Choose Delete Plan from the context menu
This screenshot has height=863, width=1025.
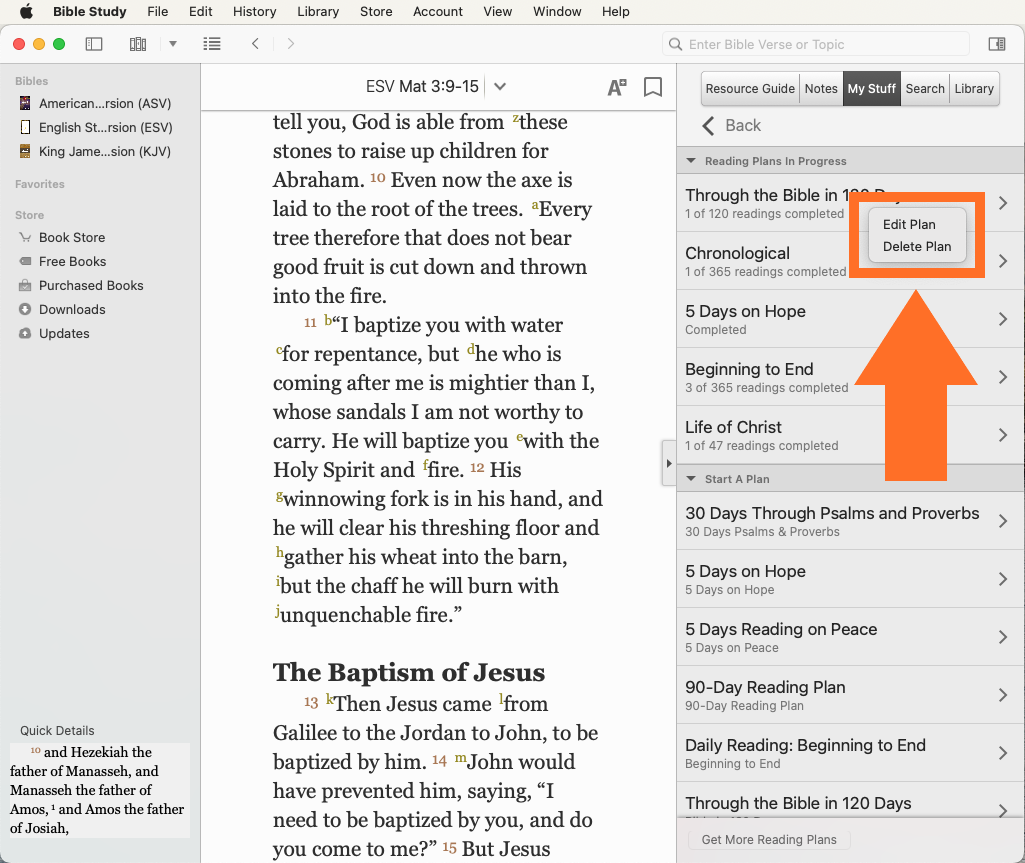(x=916, y=246)
